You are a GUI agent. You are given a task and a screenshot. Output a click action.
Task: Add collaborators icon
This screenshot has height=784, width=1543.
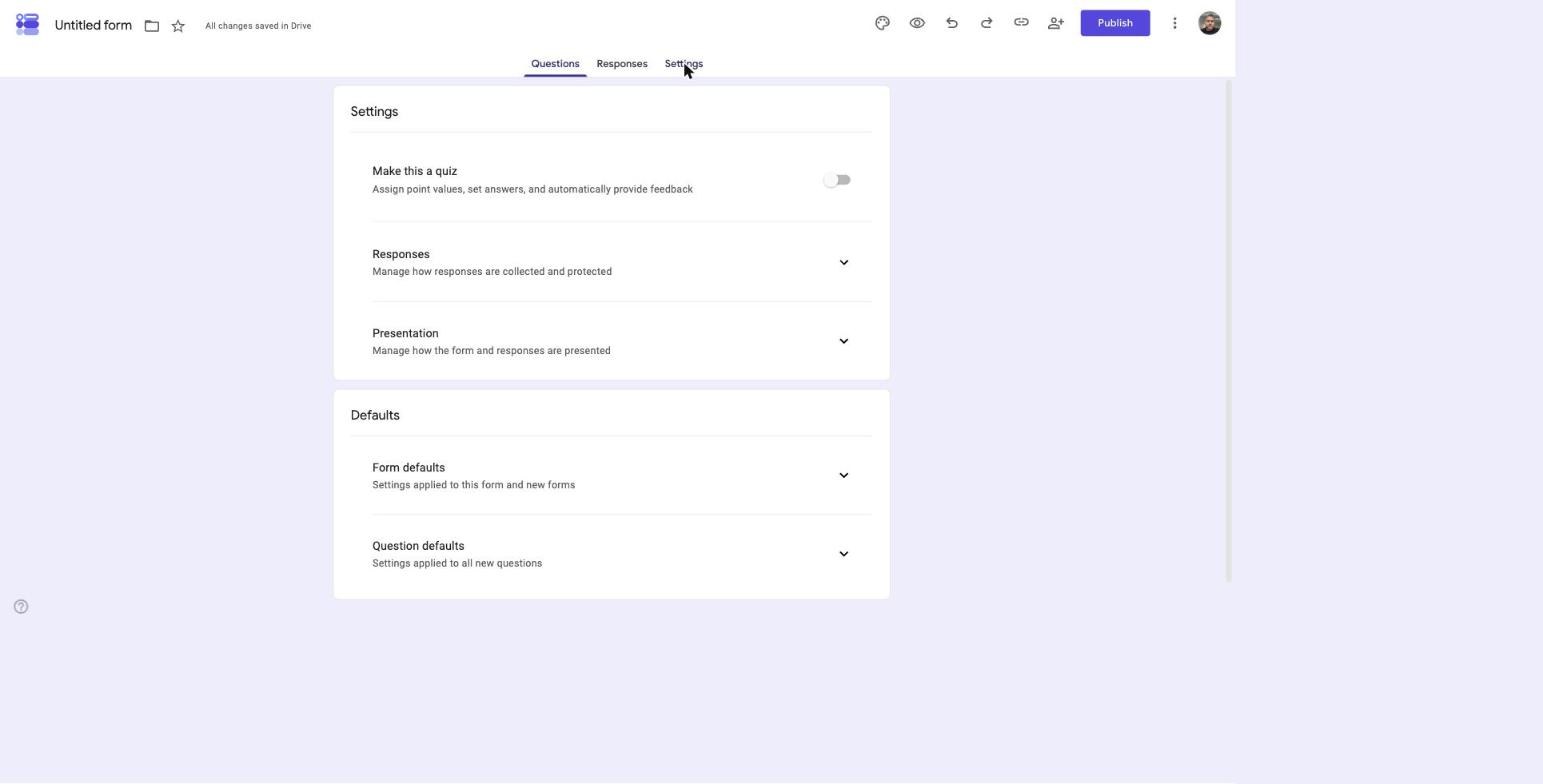[1055, 23]
